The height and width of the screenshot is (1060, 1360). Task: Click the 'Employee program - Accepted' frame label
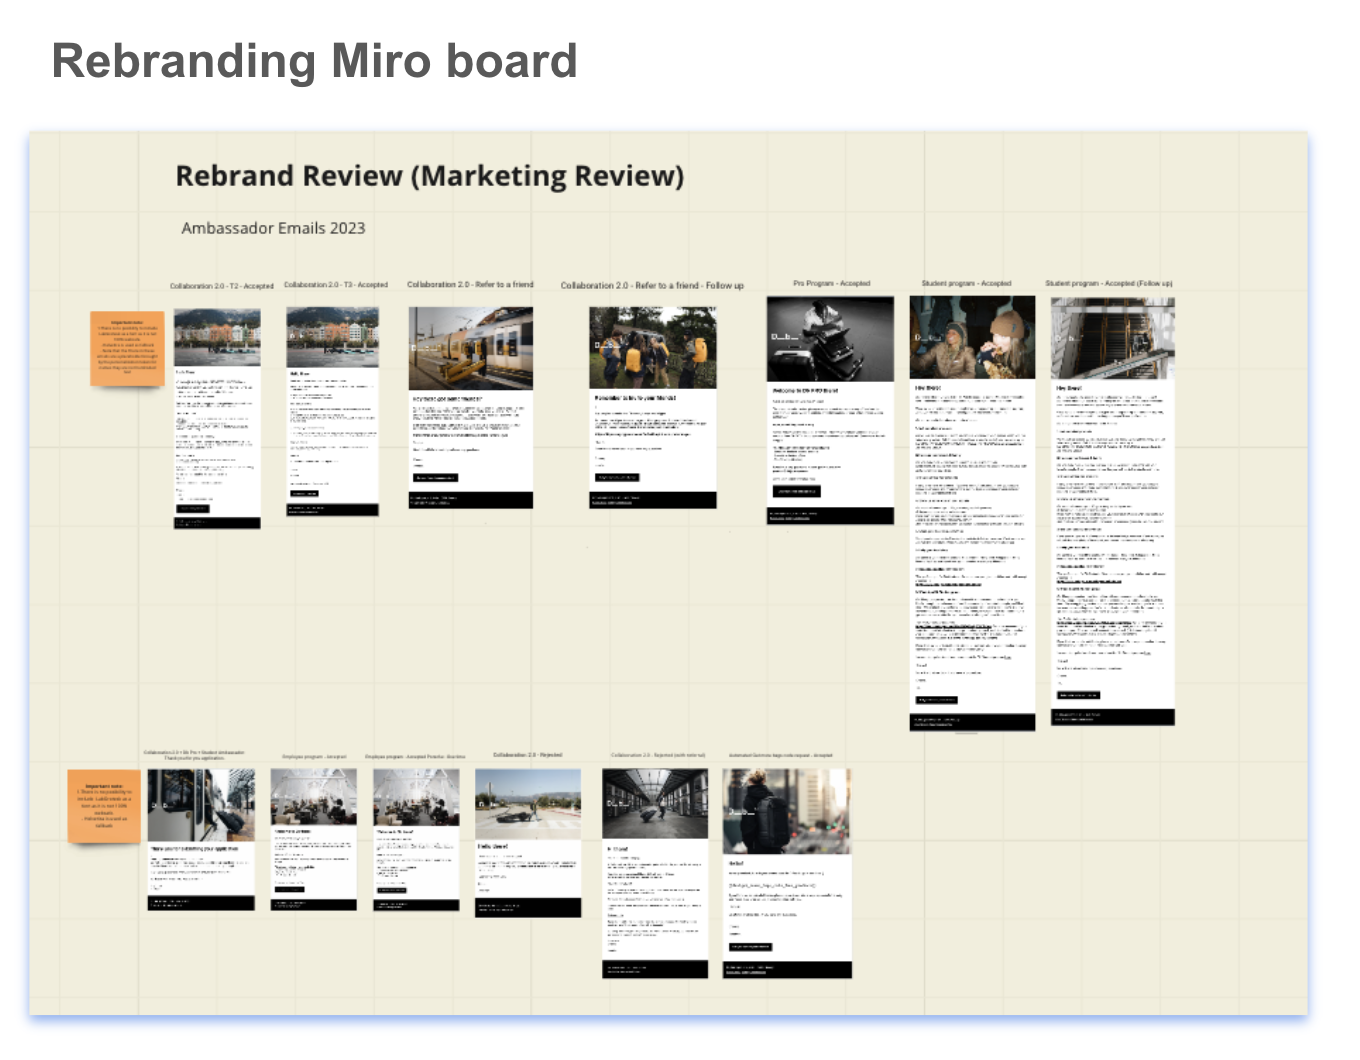[314, 757]
